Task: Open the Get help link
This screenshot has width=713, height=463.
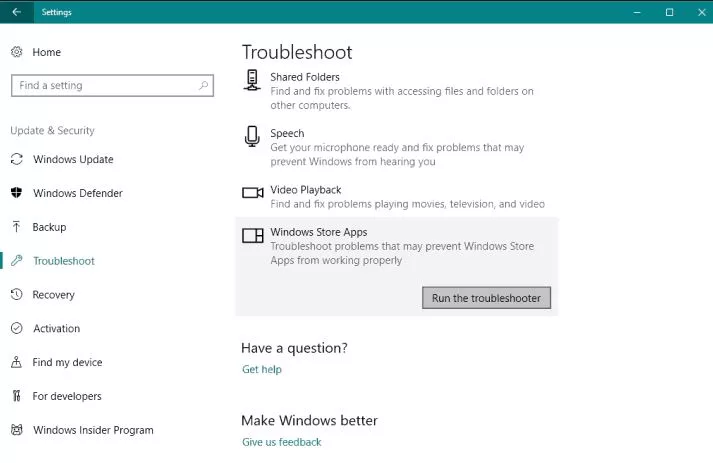Action: pos(261,369)
